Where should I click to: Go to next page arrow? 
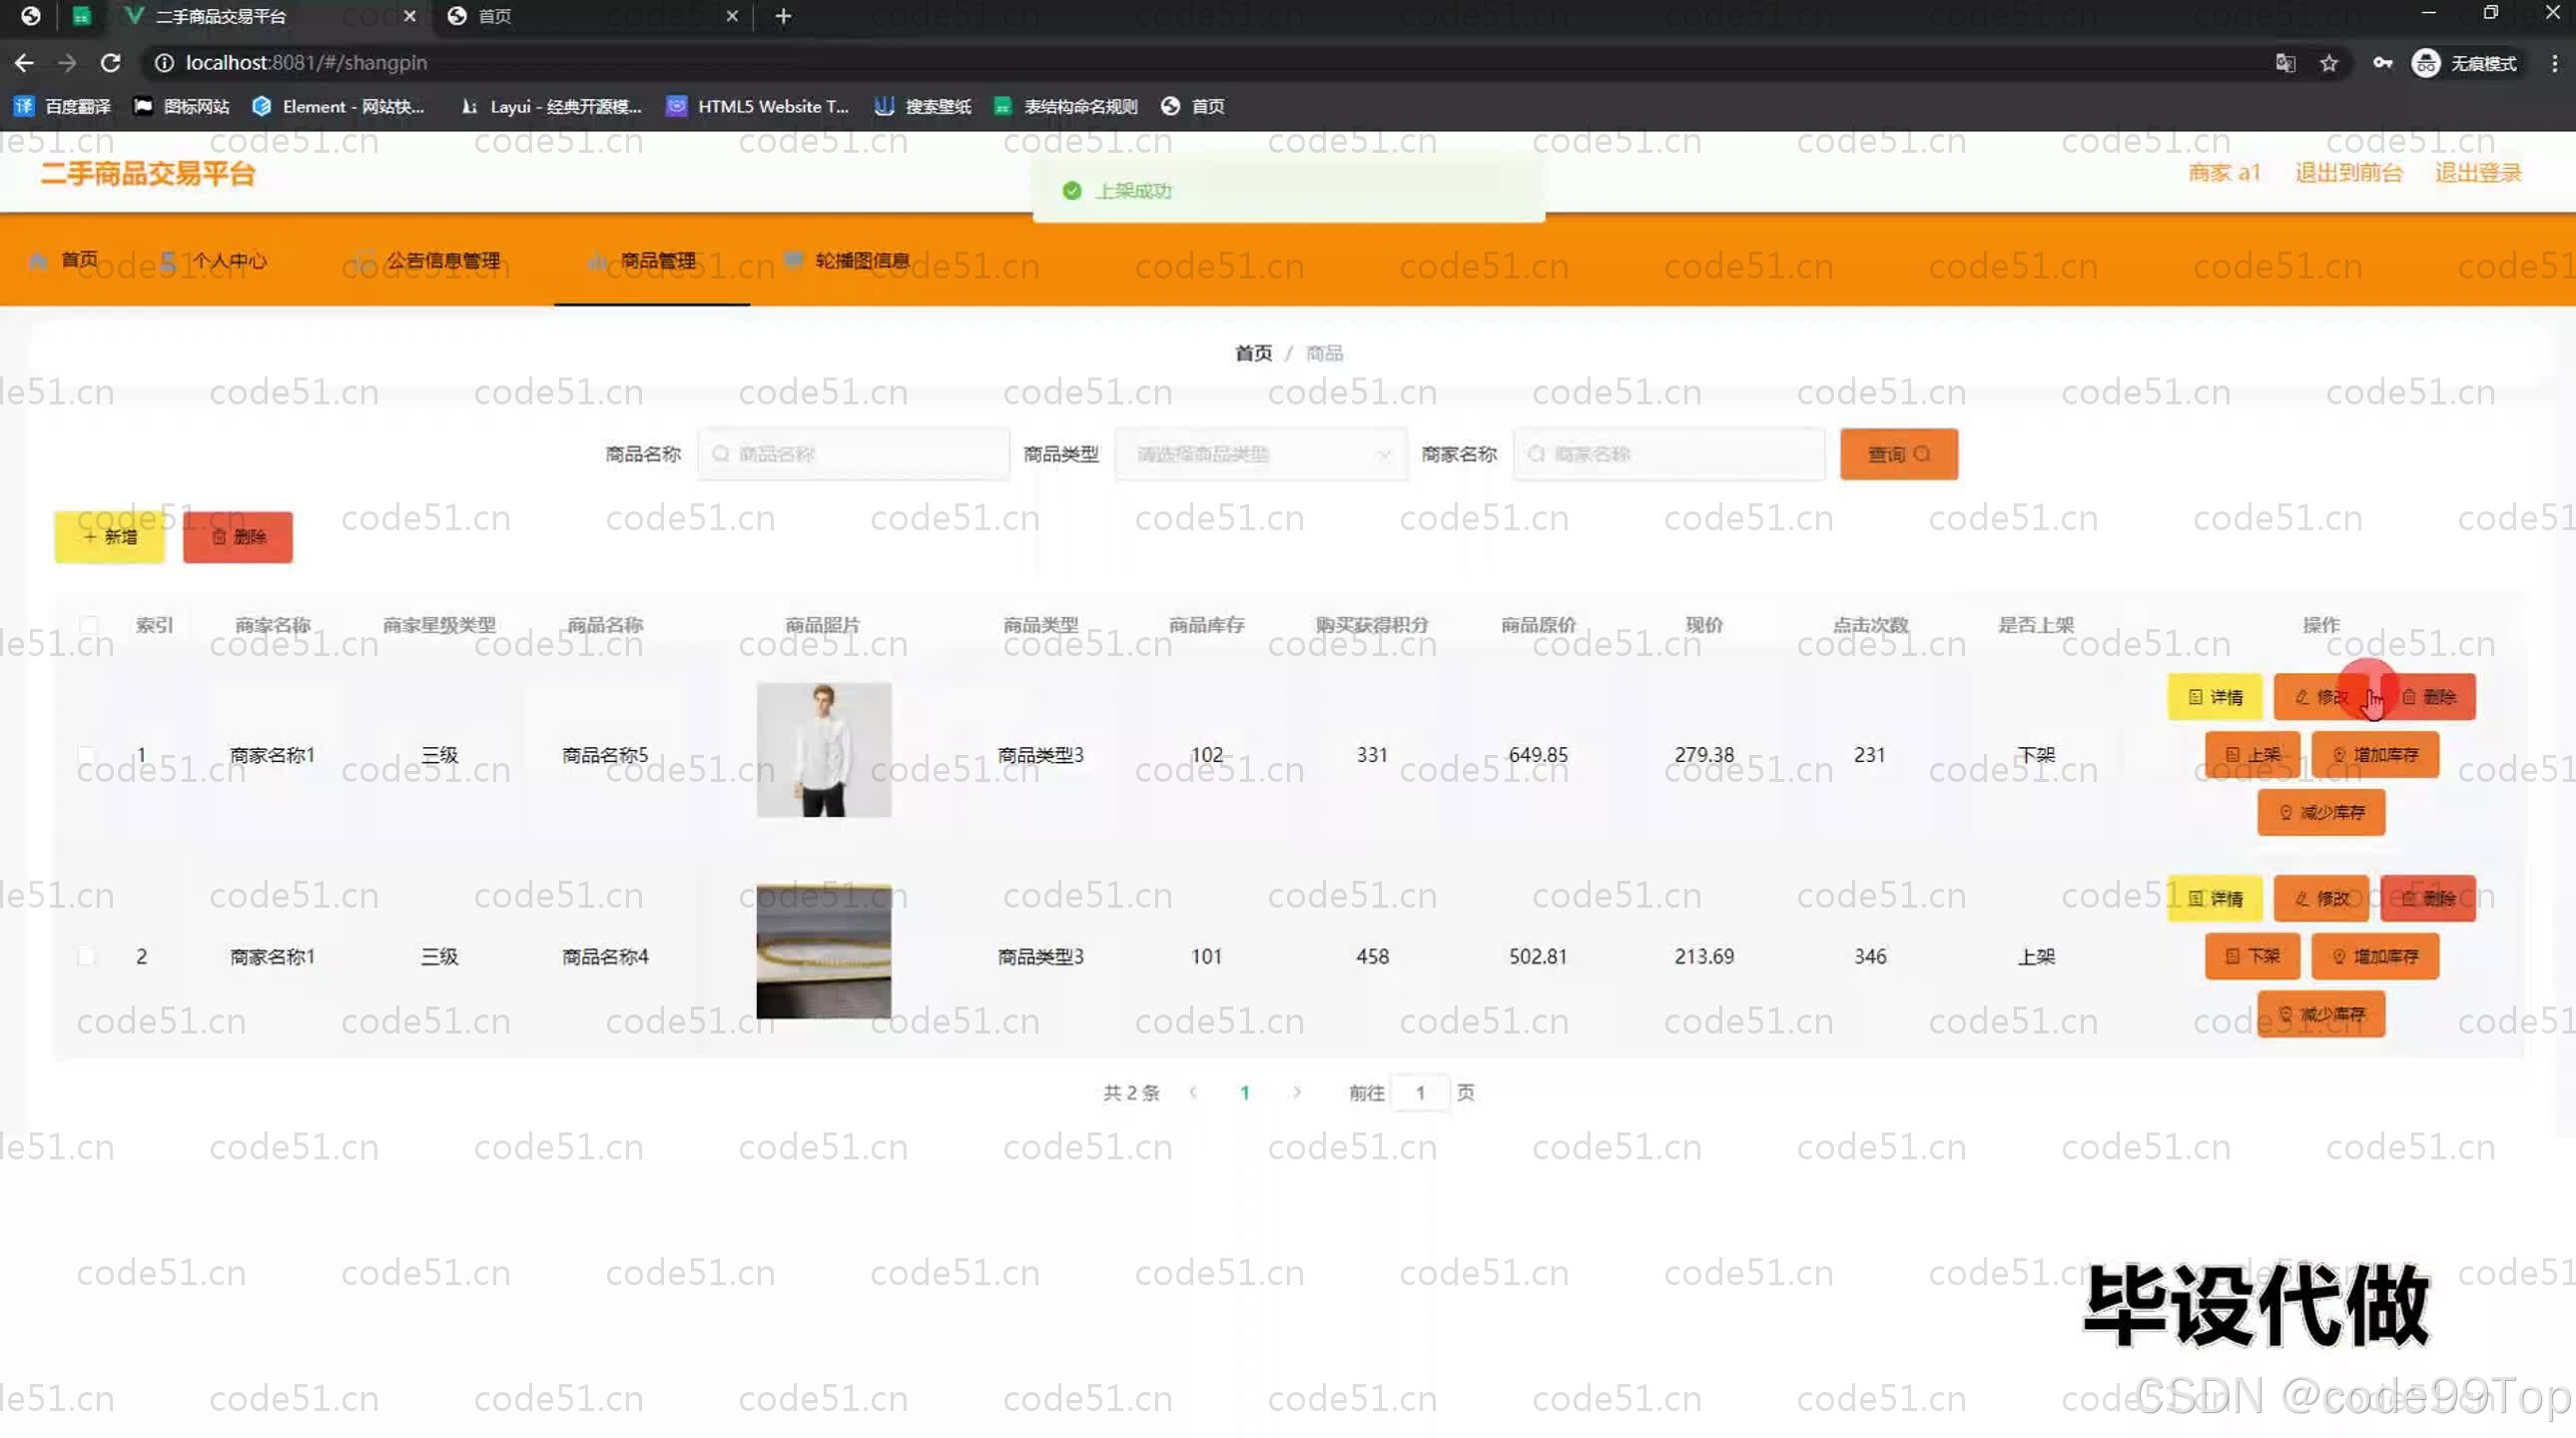1296,1093
